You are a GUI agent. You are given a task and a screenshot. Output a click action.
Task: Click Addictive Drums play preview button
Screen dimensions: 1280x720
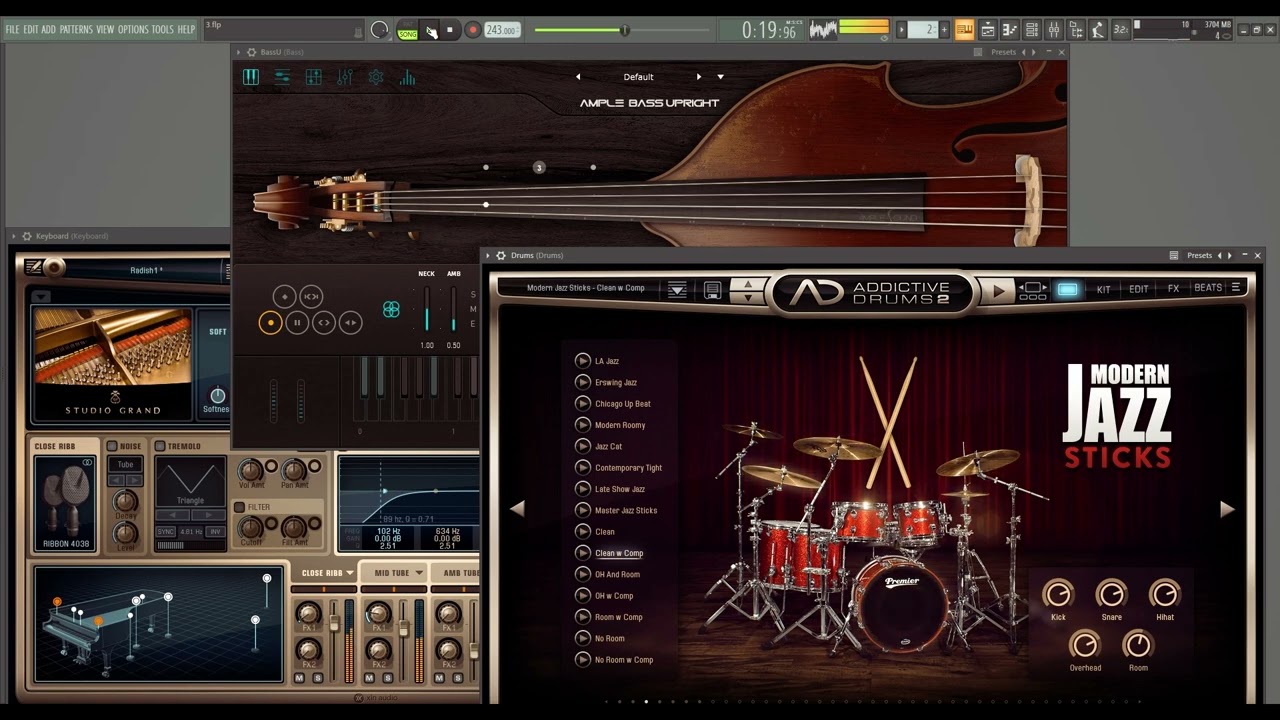click(x=997, y=290)
